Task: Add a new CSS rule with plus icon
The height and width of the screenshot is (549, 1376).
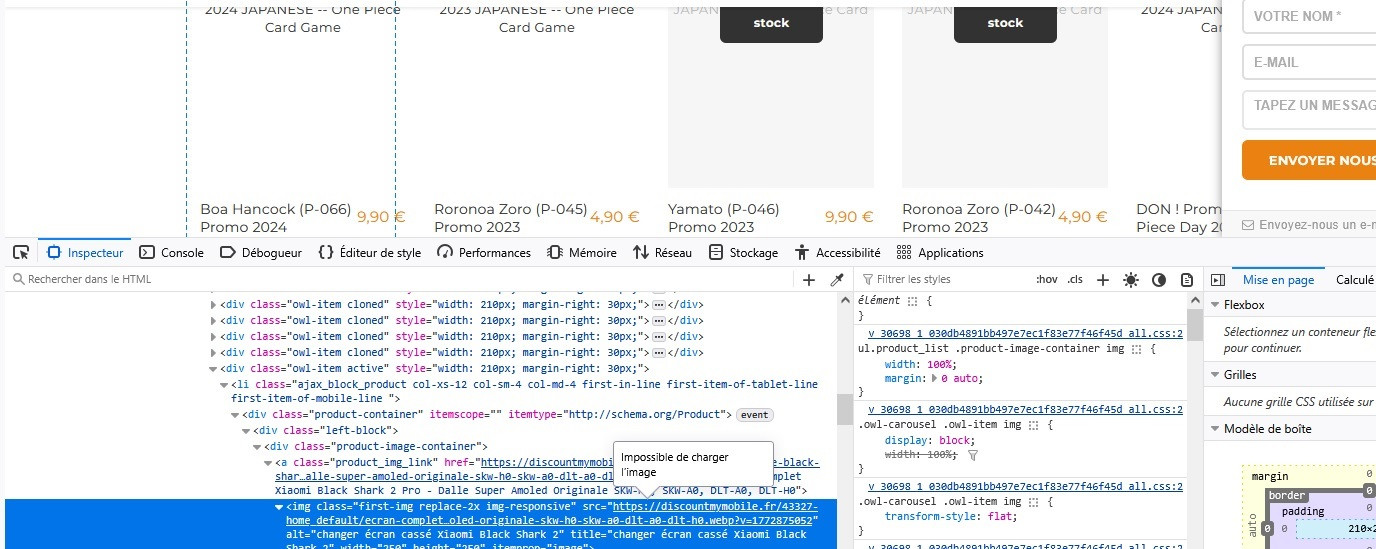Action: [1102, 280]
